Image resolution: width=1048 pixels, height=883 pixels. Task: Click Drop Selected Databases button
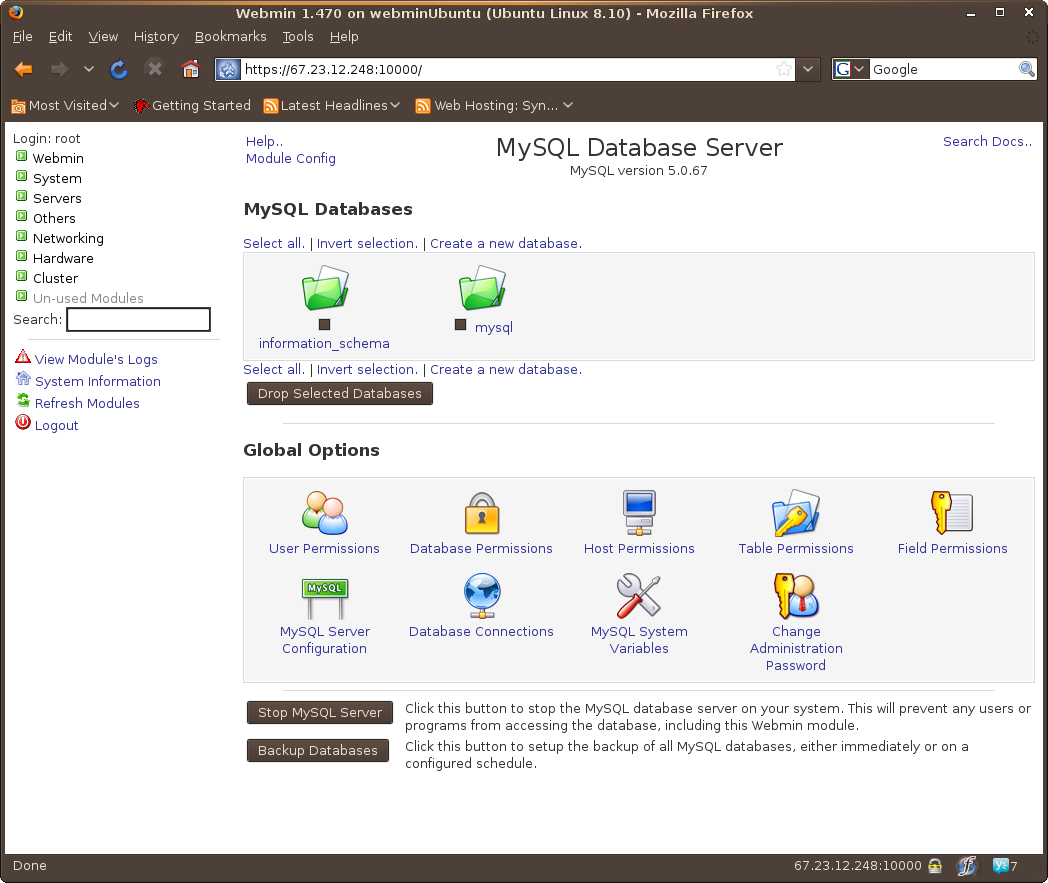pyautogui.click(x=340, y=394)
